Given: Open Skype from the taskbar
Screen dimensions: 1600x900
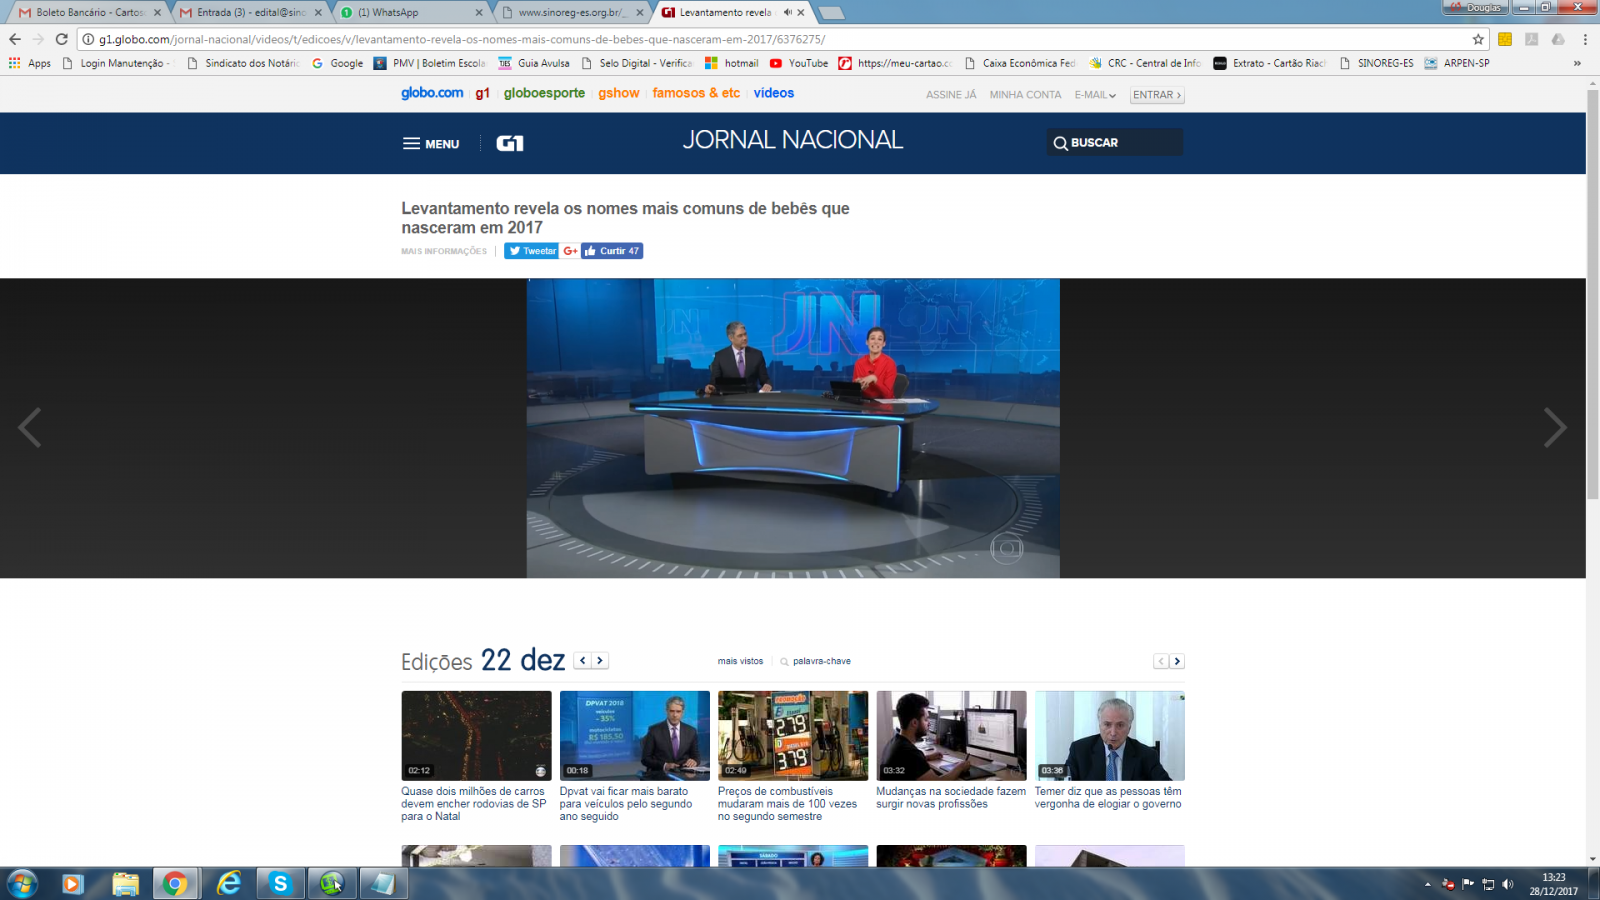Looking at the screenshot, I should (280, 884).
